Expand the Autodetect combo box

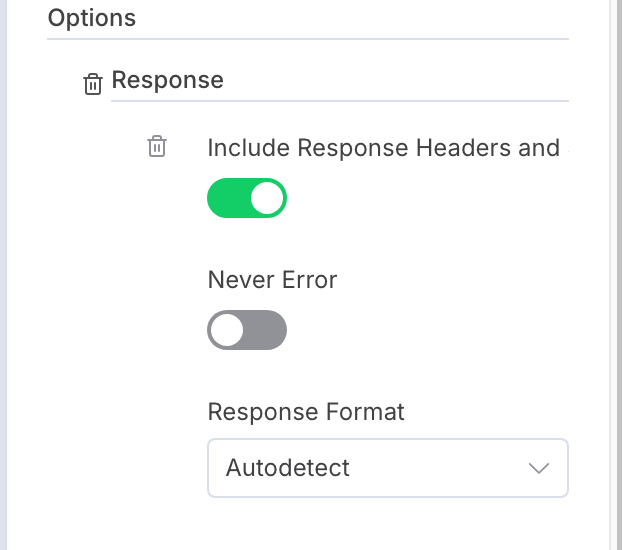[387, 468]
